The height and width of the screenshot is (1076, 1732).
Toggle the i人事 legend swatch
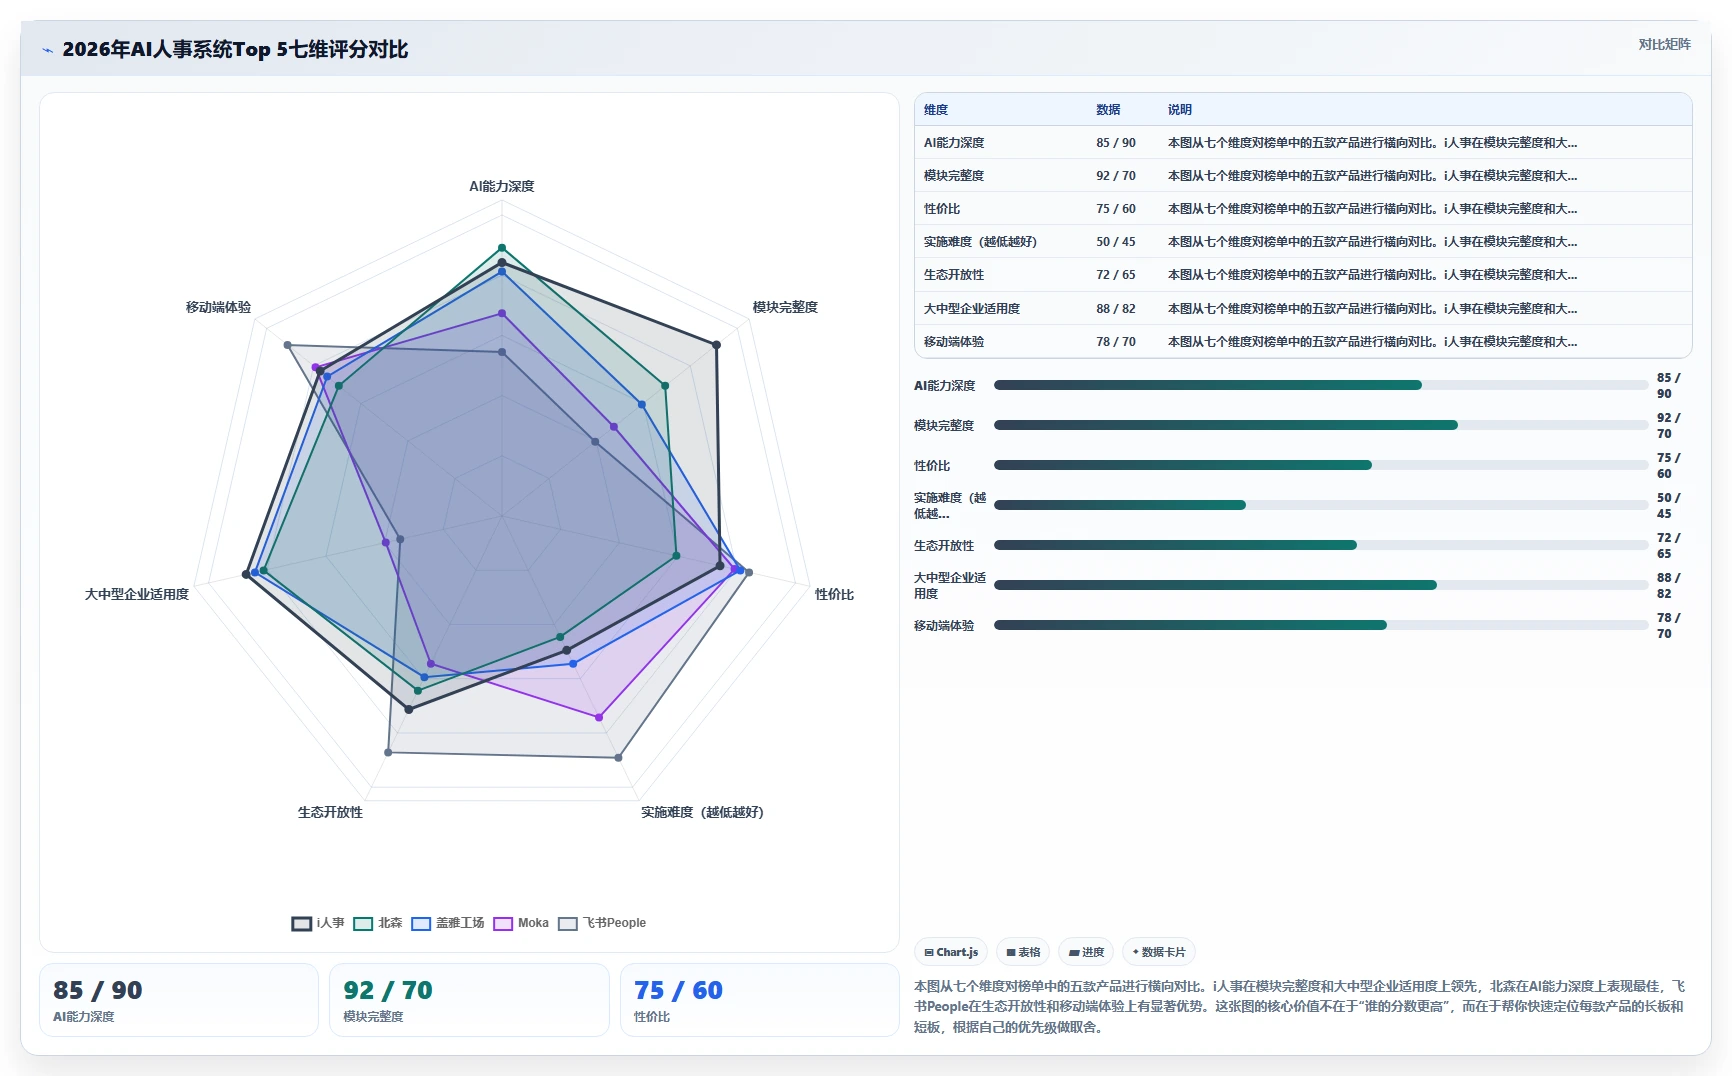click(317, 923)
